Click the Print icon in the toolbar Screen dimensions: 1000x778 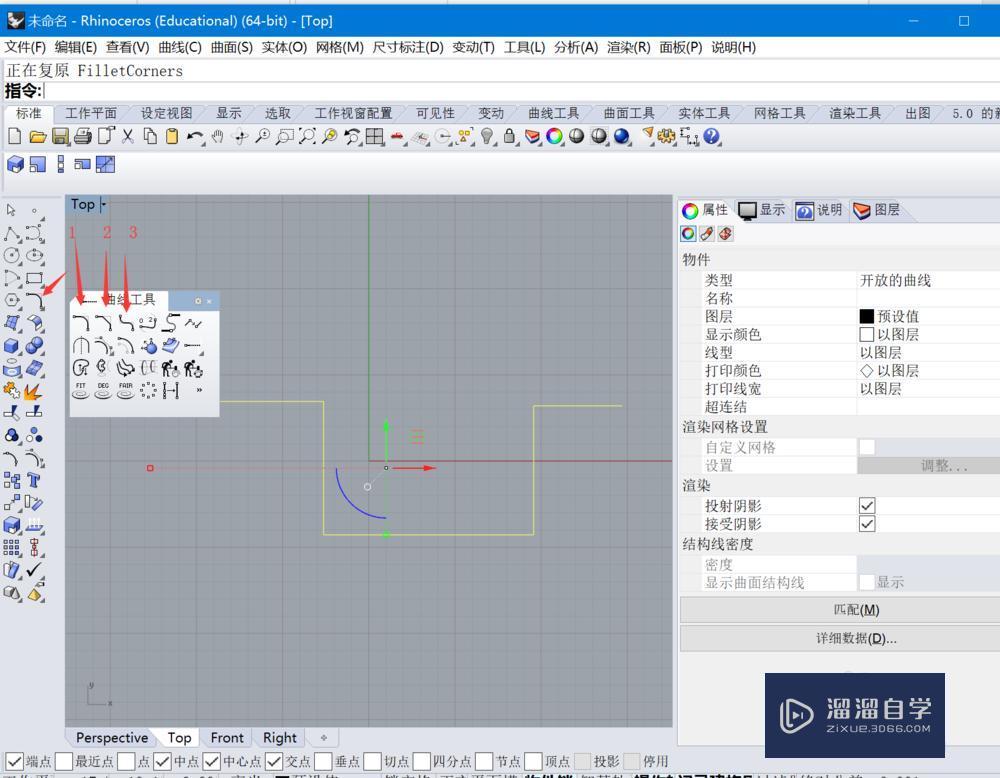82,136
